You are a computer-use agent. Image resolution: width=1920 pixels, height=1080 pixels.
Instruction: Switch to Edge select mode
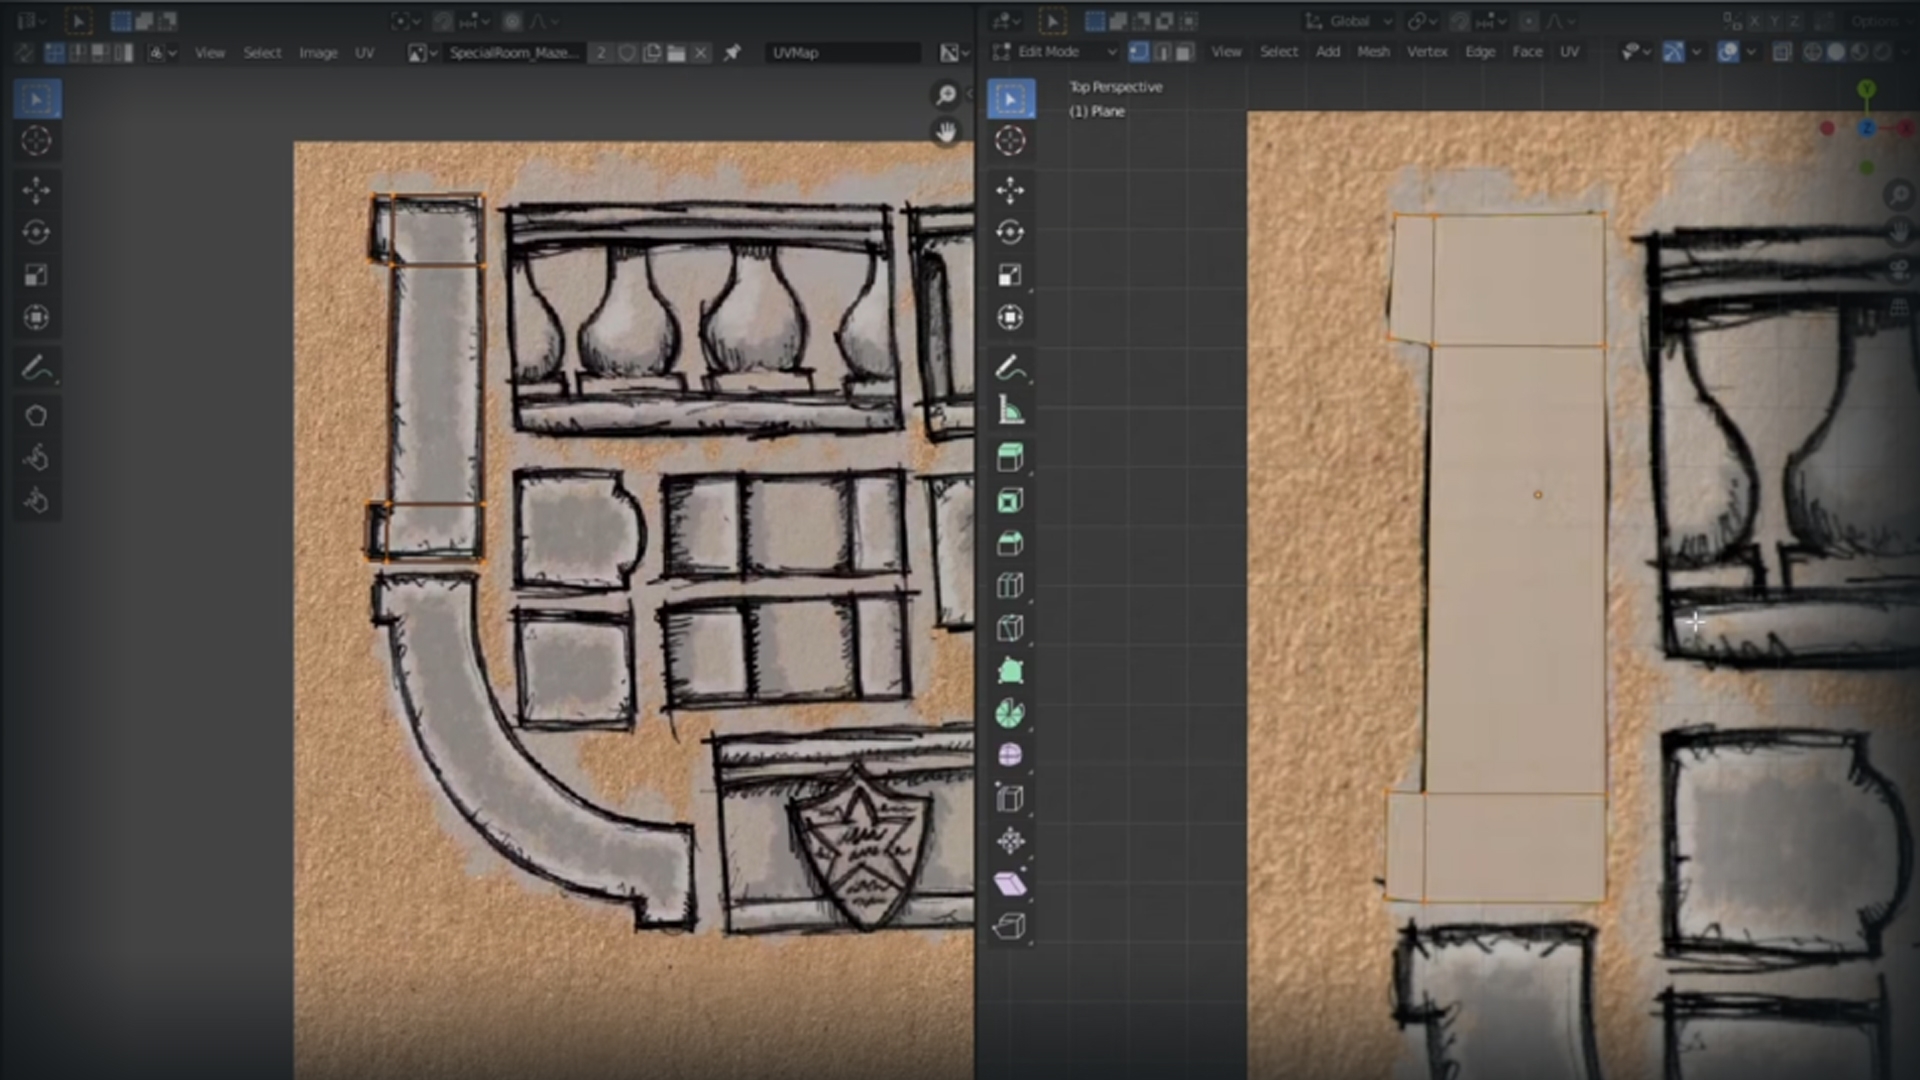click(x=1163, y=51)
